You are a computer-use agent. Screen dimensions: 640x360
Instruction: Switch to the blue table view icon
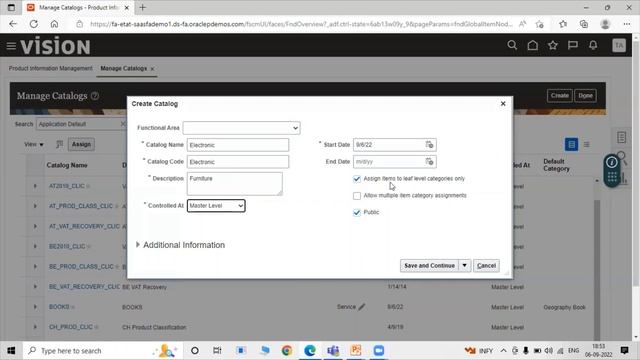coord(571,144)
